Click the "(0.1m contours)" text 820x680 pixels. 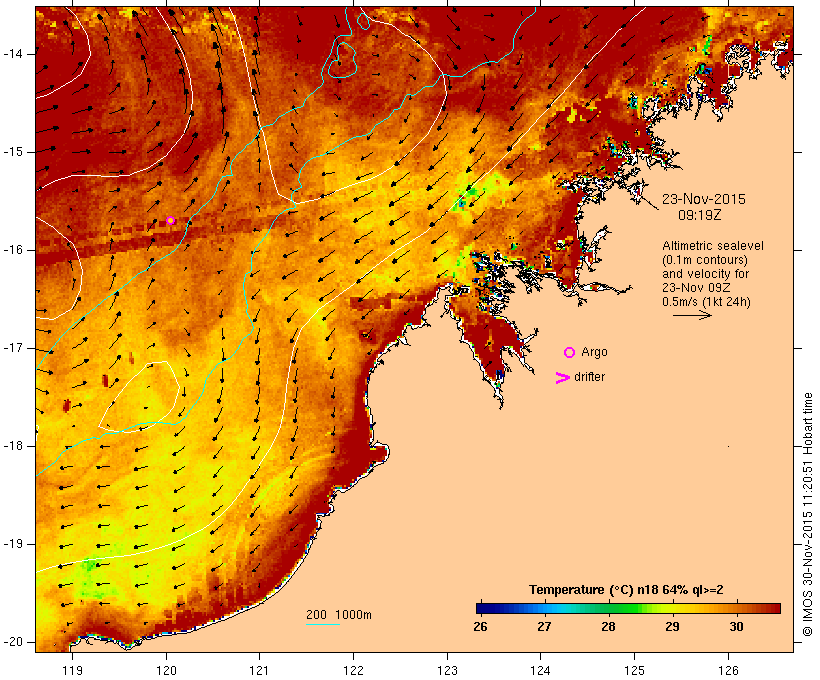point(705,259)
